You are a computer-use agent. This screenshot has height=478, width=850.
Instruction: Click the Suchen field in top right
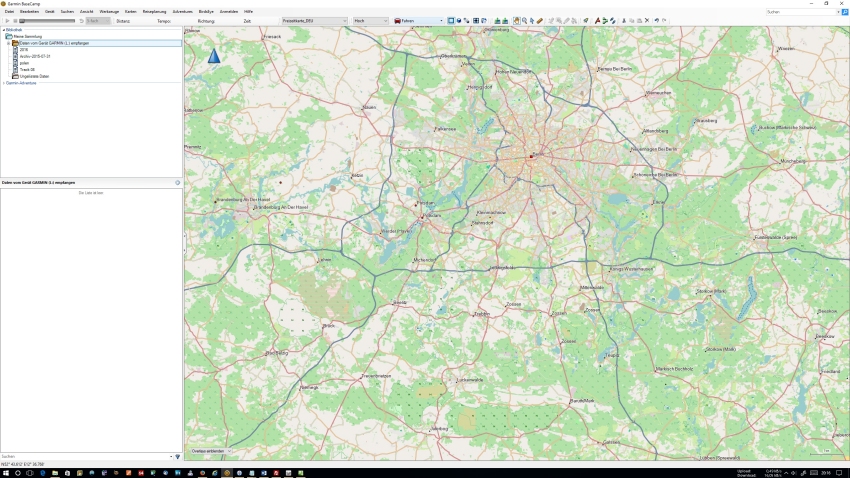802,12
